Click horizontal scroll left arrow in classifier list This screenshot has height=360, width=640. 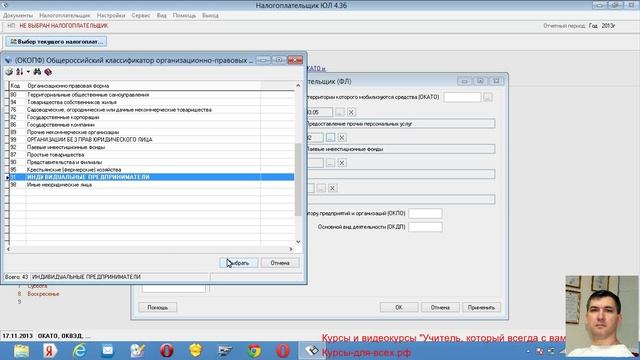pos(9,249)
